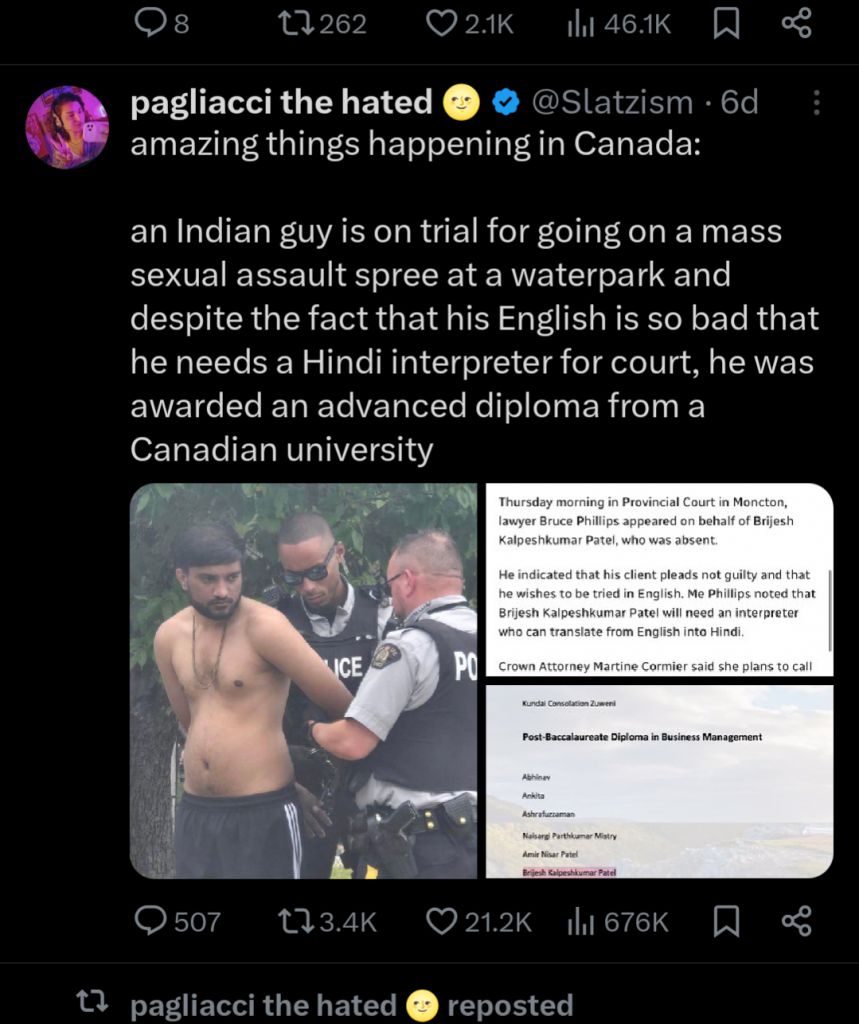Repost the post with 3.4K reposts
This screenshot has width=859, height=1024.
[327, 921]
